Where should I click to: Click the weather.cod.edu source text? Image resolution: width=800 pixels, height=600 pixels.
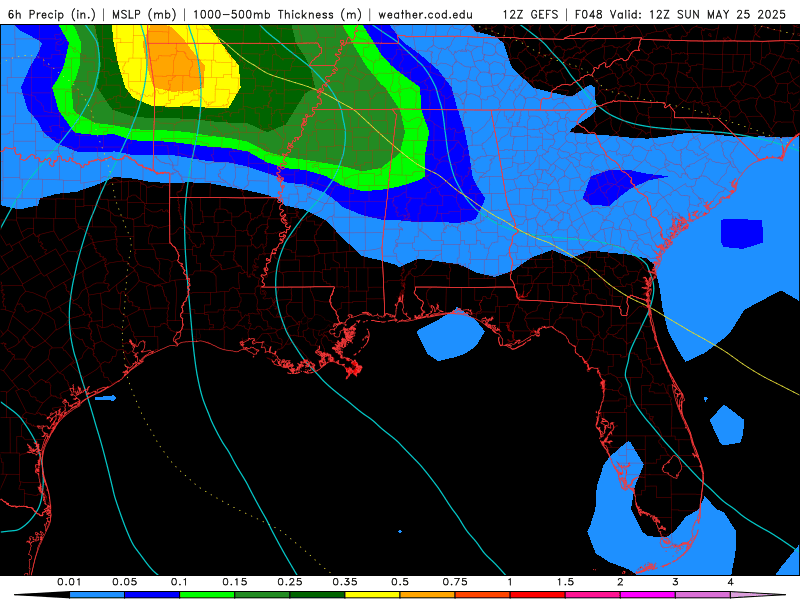(x=425, y=14)
